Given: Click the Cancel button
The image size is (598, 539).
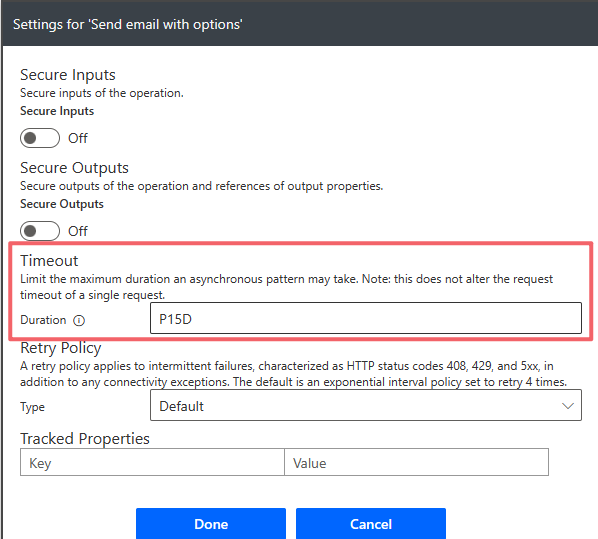Looking at the screenshot, I should (371, 524).
